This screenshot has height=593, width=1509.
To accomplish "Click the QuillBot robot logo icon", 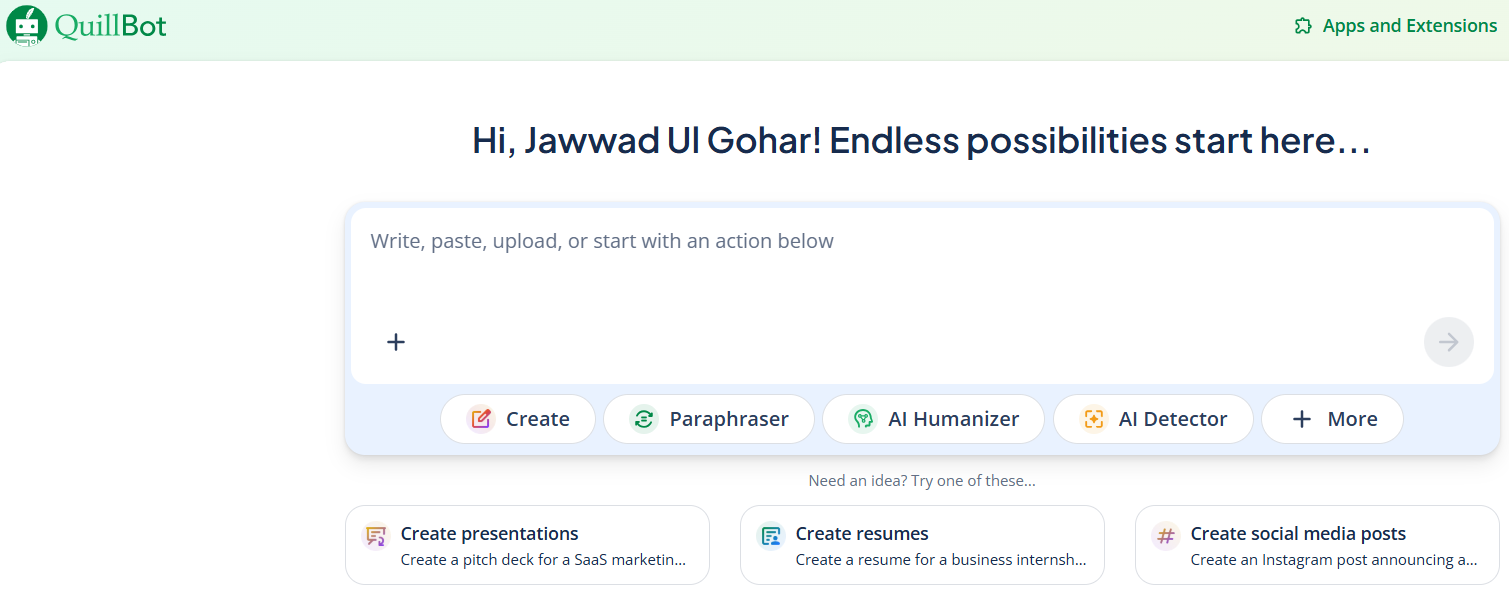I will tap(27, 26).
